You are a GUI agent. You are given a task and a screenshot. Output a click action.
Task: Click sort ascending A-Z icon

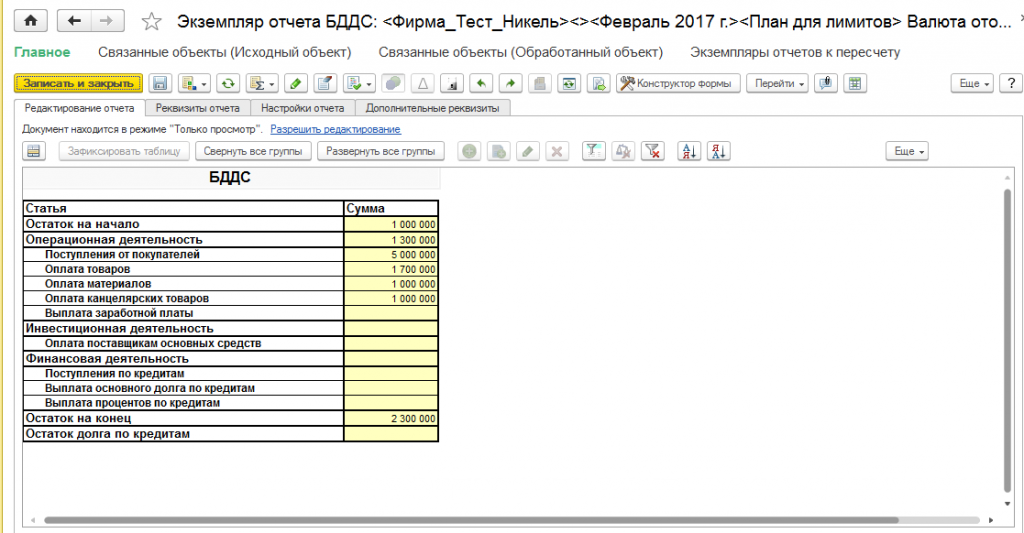click(x=689, y=151)
